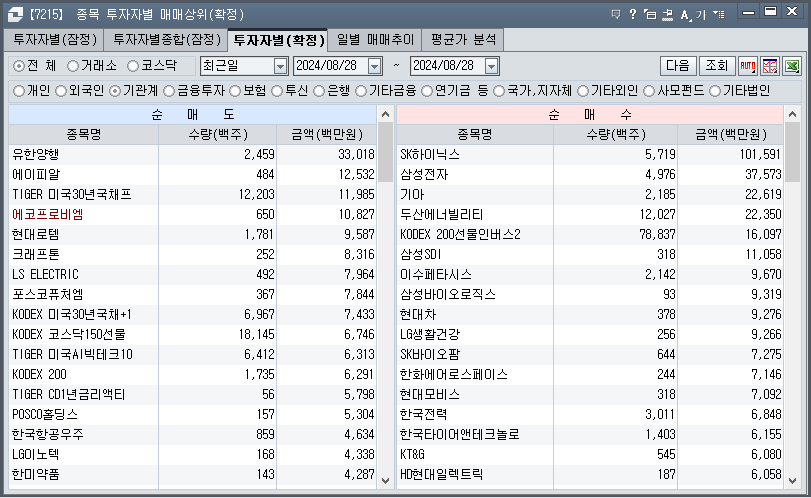Open the list menu icon in title bar
Screen dimensions: 811x498
pos(718,14)
